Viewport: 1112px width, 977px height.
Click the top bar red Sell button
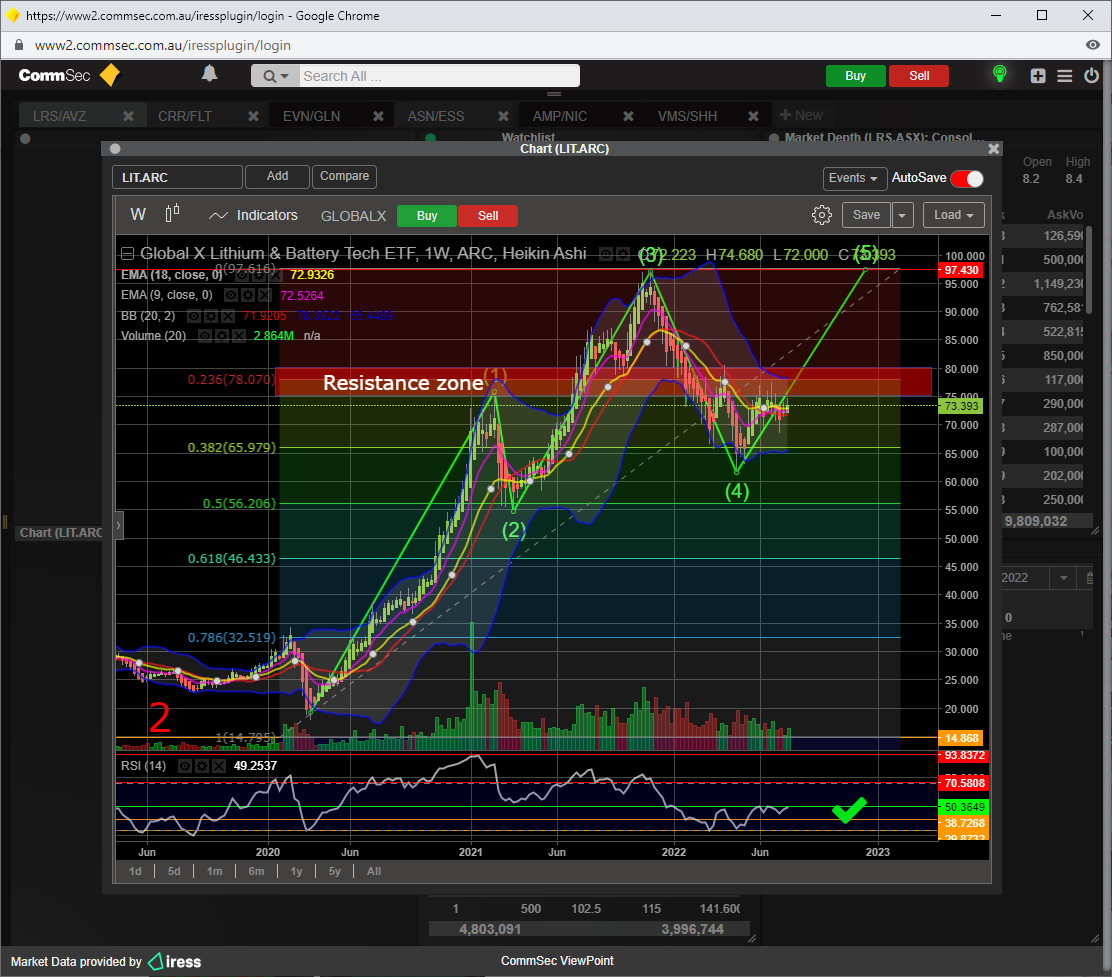coord(919,76)
